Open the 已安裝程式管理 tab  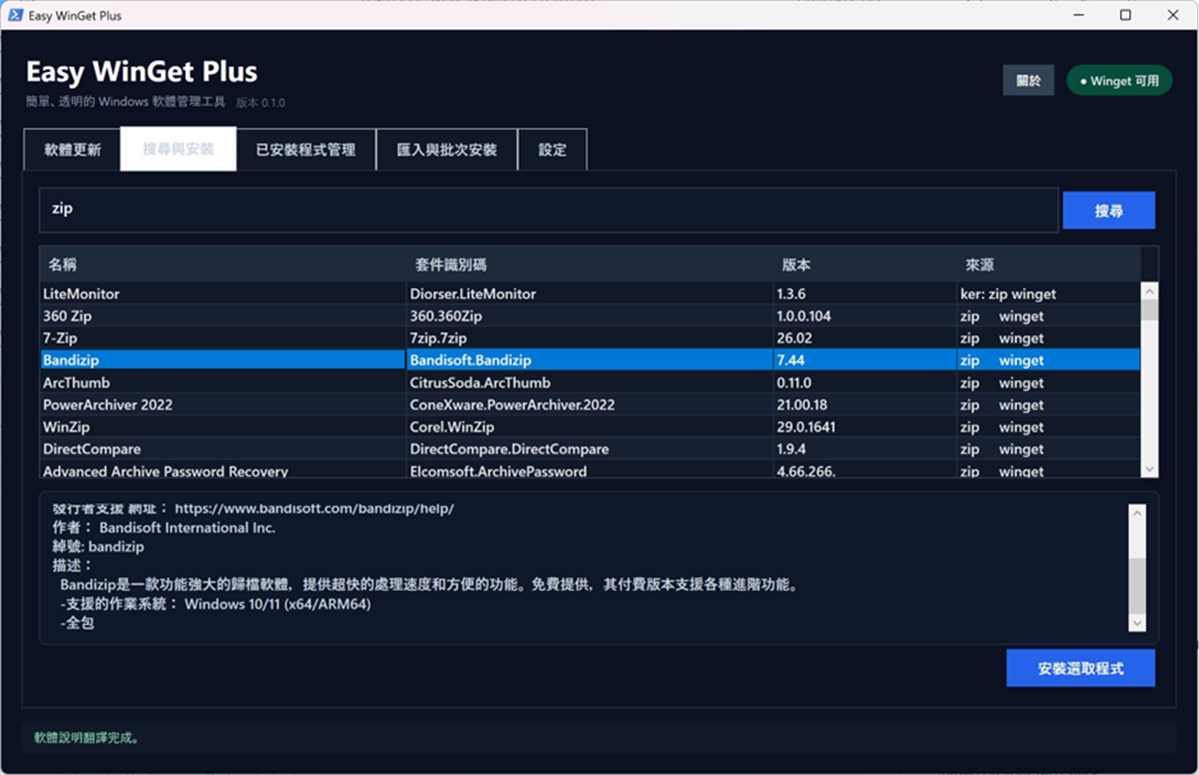point(306,150)
